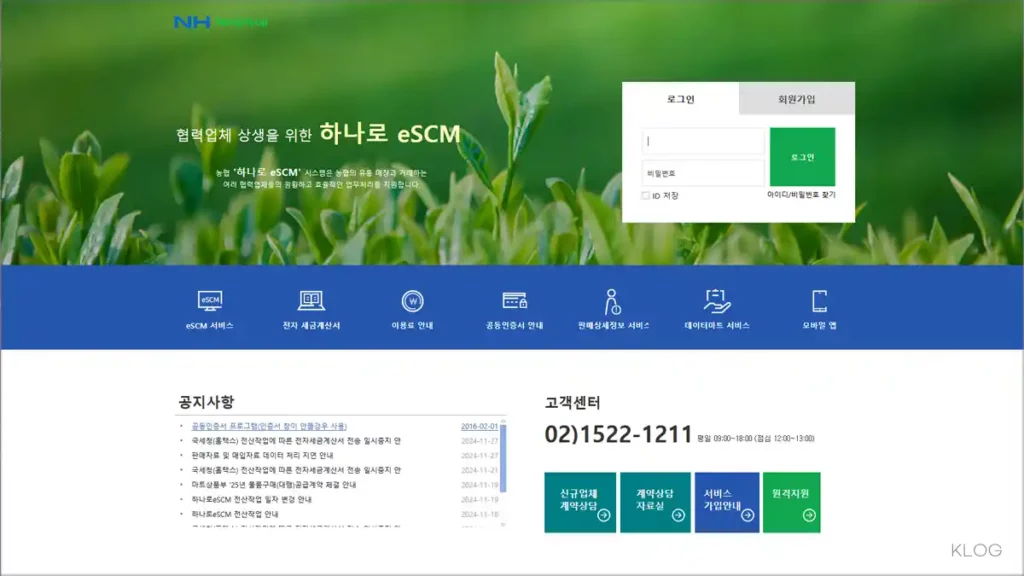Screen dimensions: 1024x576
Task: Click the 원격지원 label text
Action: pos(790,494)
